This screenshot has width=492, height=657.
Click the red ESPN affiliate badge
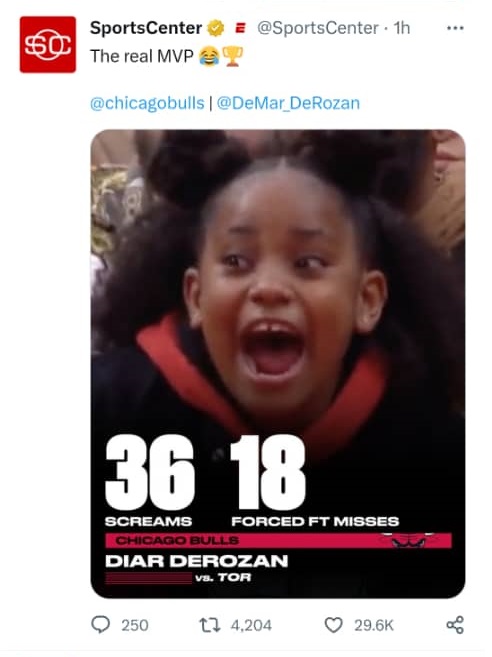coord(241,28)
